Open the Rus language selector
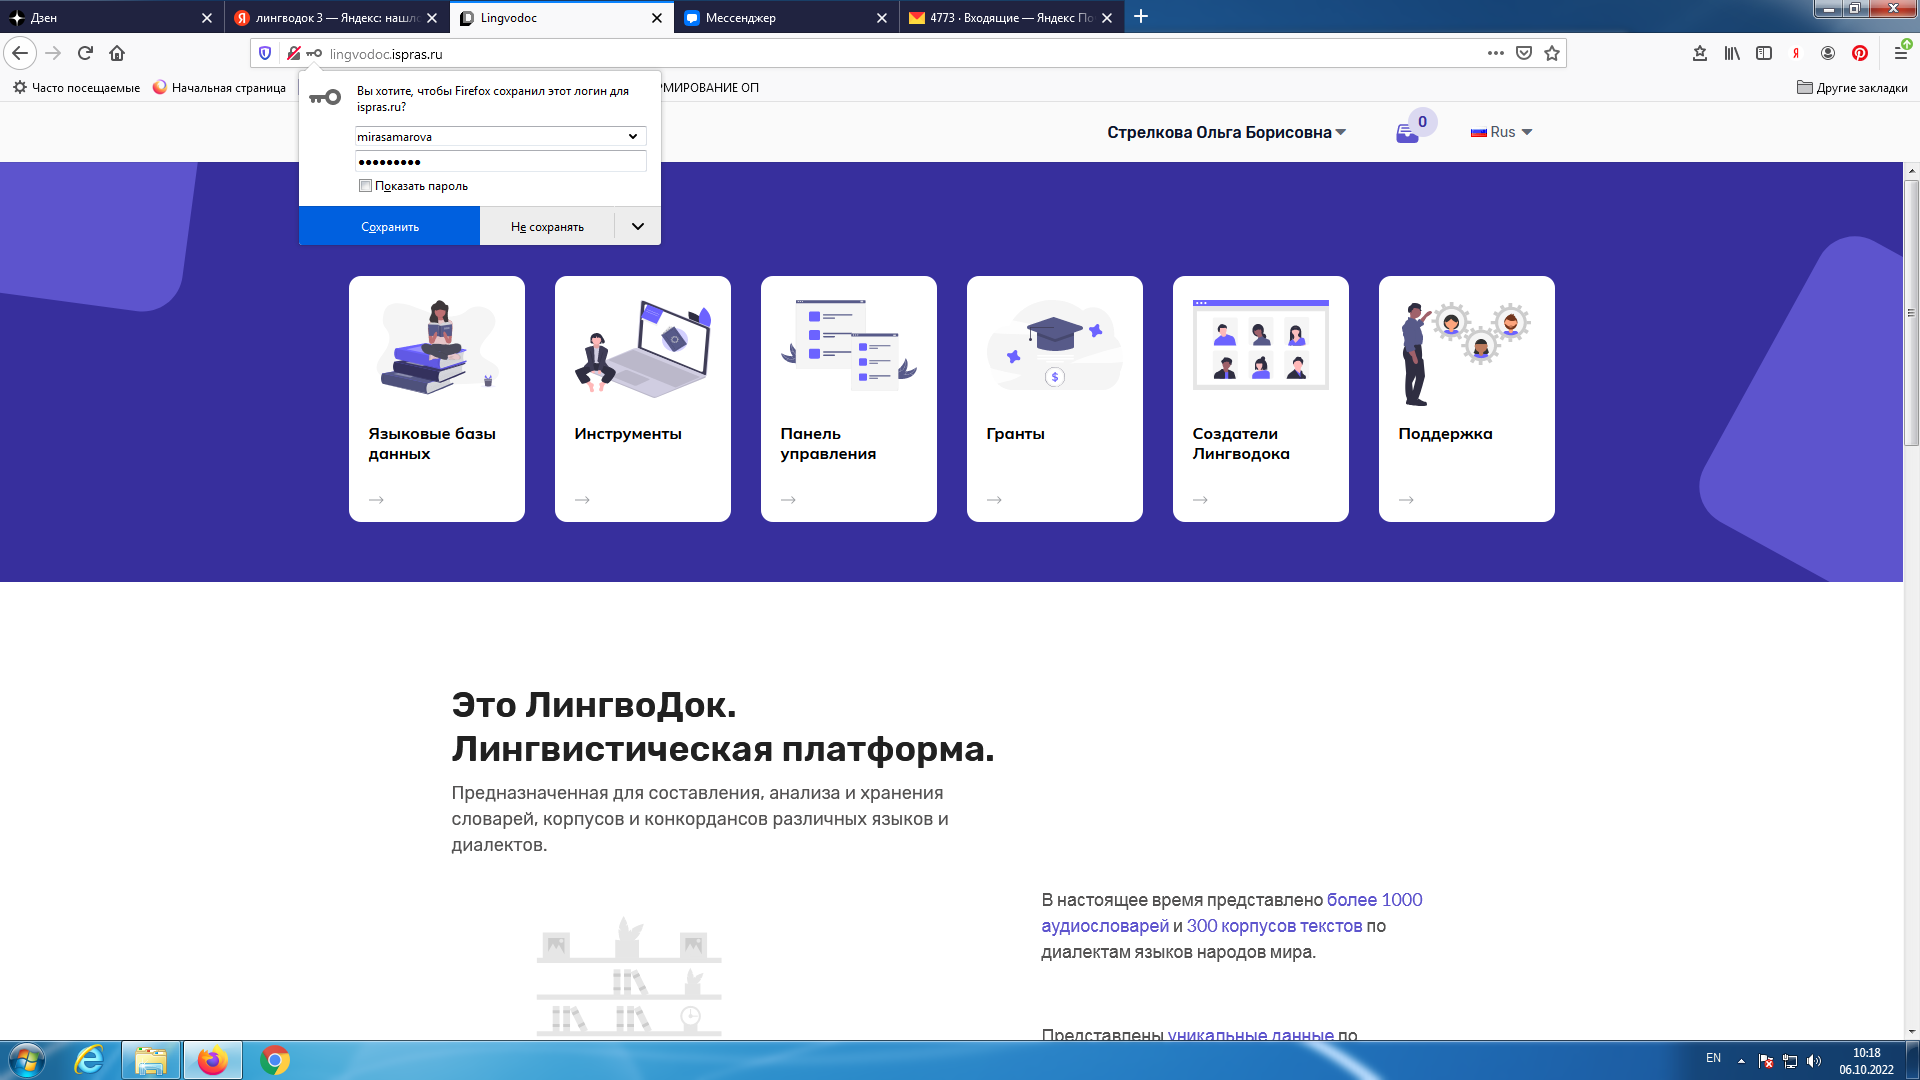Screen dimensions: 1920x1080 [1502, 132]
